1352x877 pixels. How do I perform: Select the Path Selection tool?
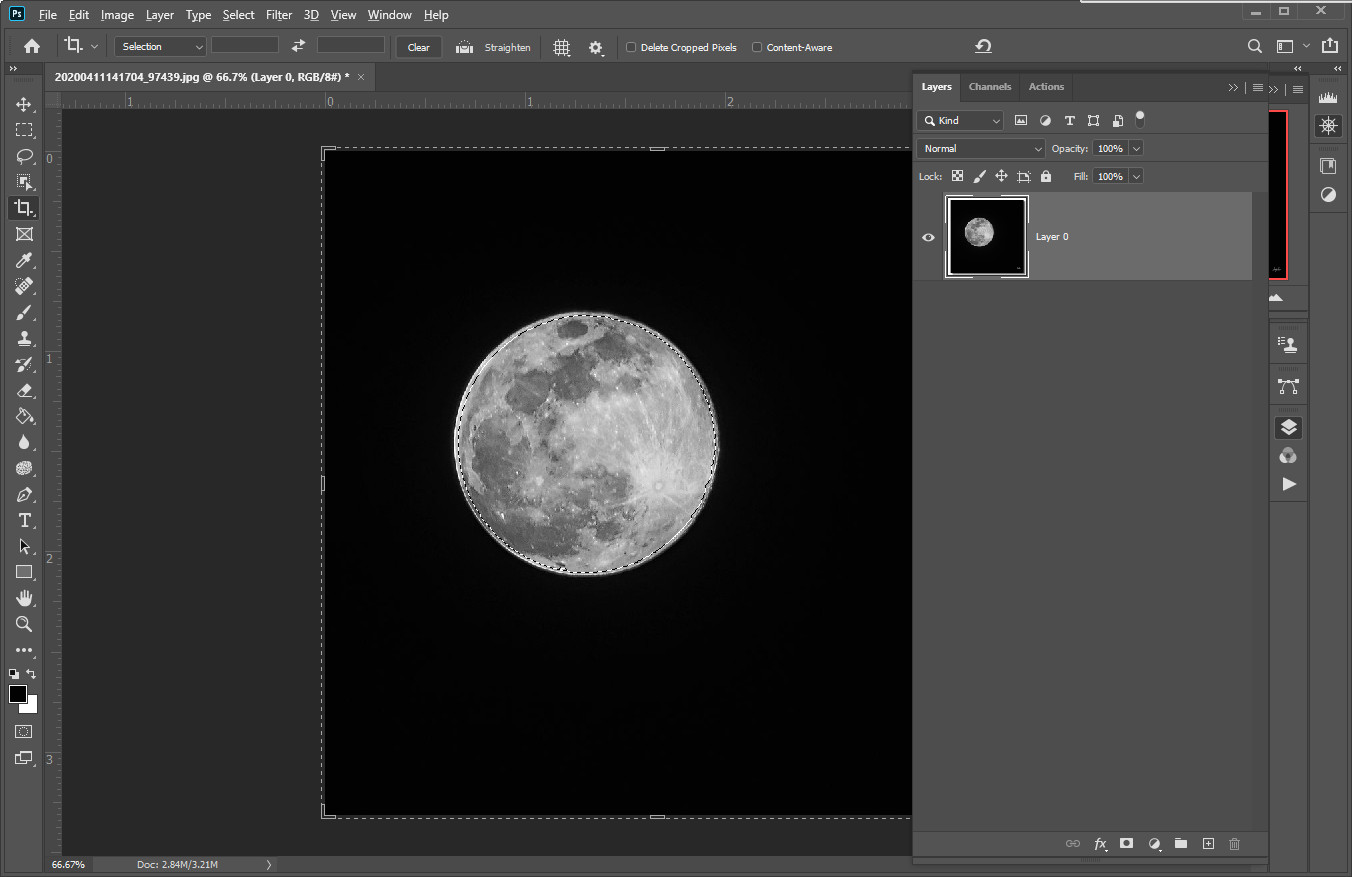[x=24, y=546]
